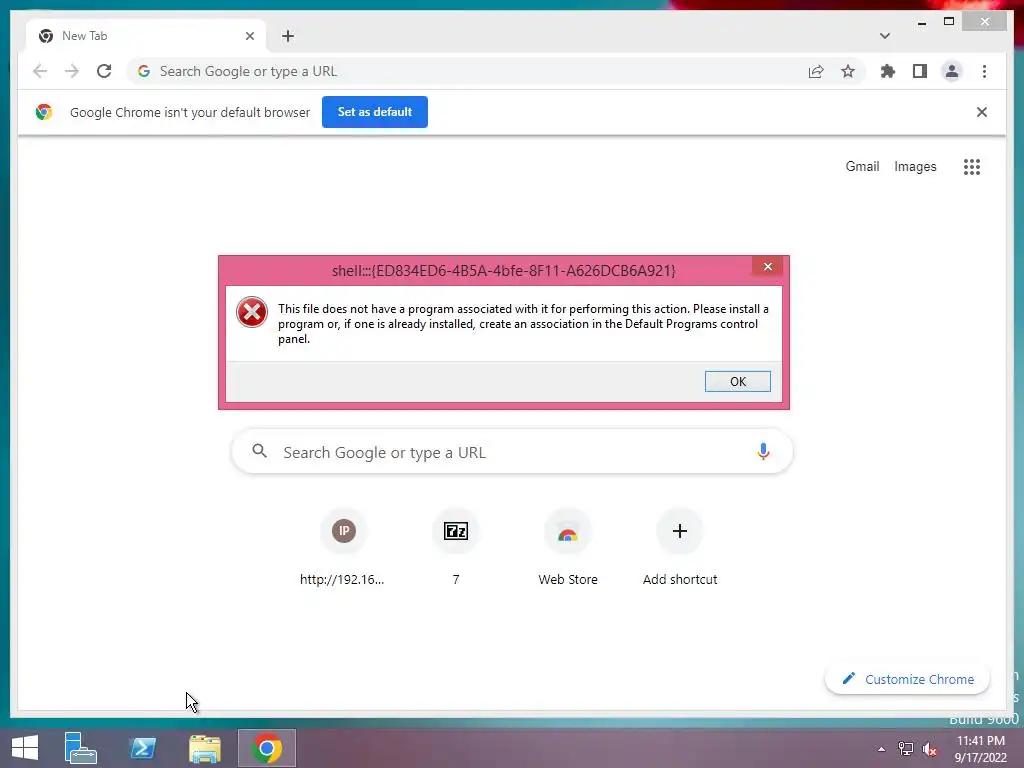Screen dimensions: 1024x768
Task: Maximize the Chrome window
Action: click(949, 22)
